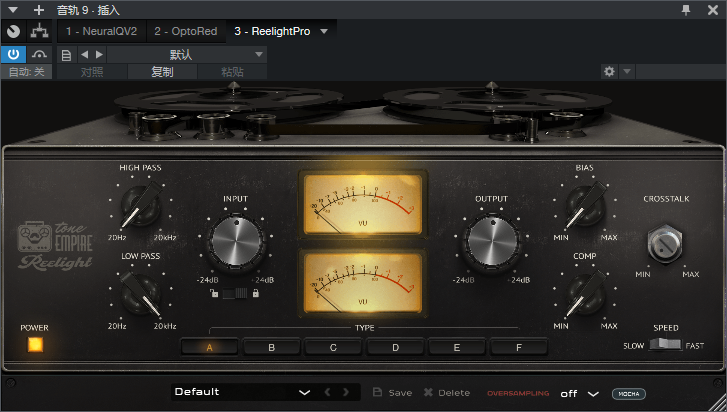The width and height of the screenshot is (727, 412).
Task: Pin the plugin window
Action: [x=686, y=10]
